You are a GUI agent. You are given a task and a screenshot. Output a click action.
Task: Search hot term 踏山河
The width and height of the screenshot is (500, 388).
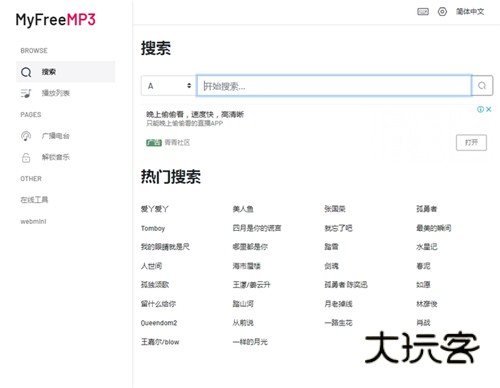pyautogui.click(x=243, y=304)
